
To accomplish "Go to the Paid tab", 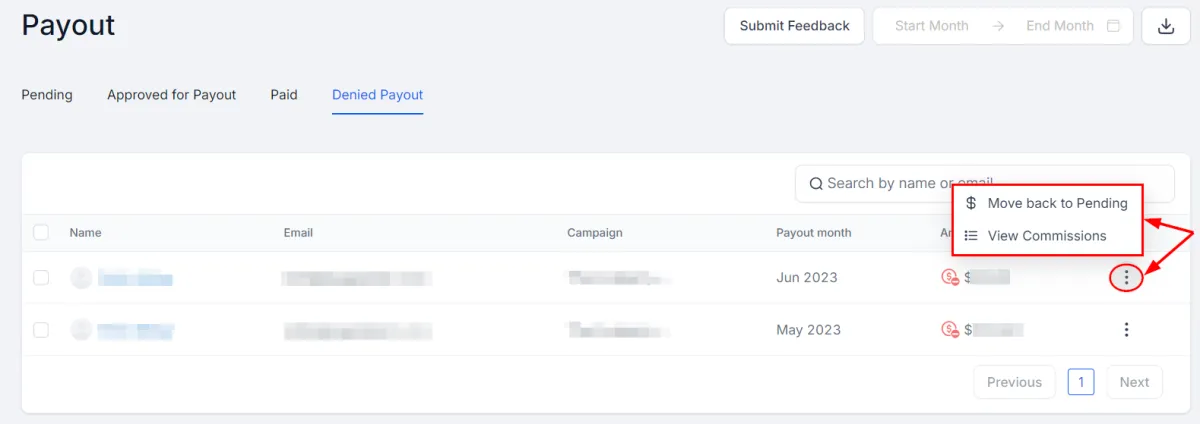I will 284,95.
